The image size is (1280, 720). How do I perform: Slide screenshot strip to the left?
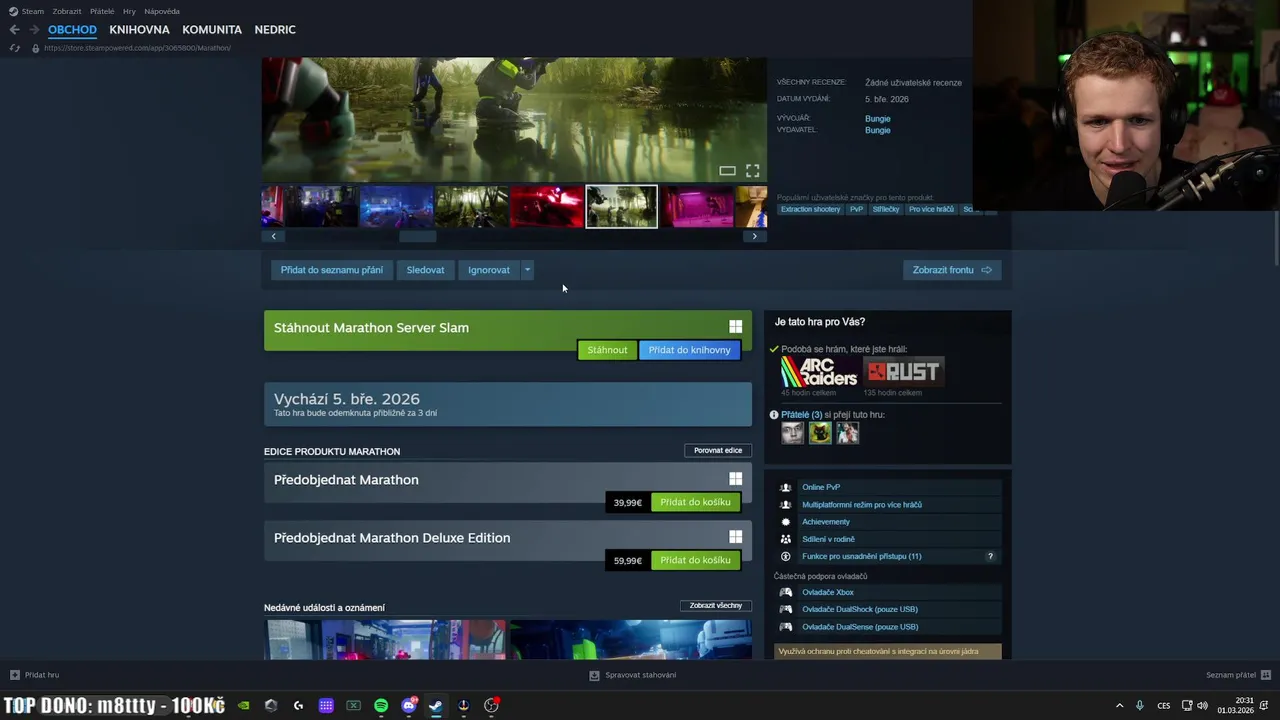tap(274, 237)
